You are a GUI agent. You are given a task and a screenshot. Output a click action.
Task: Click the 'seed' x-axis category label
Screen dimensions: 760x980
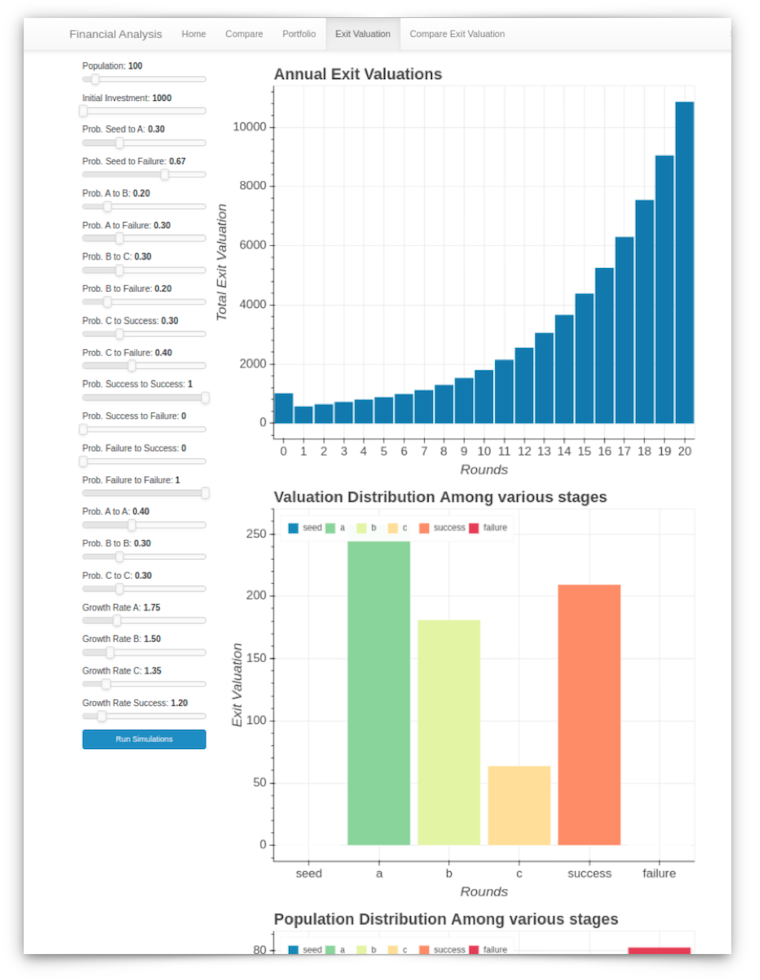click(x=309, y=873)
